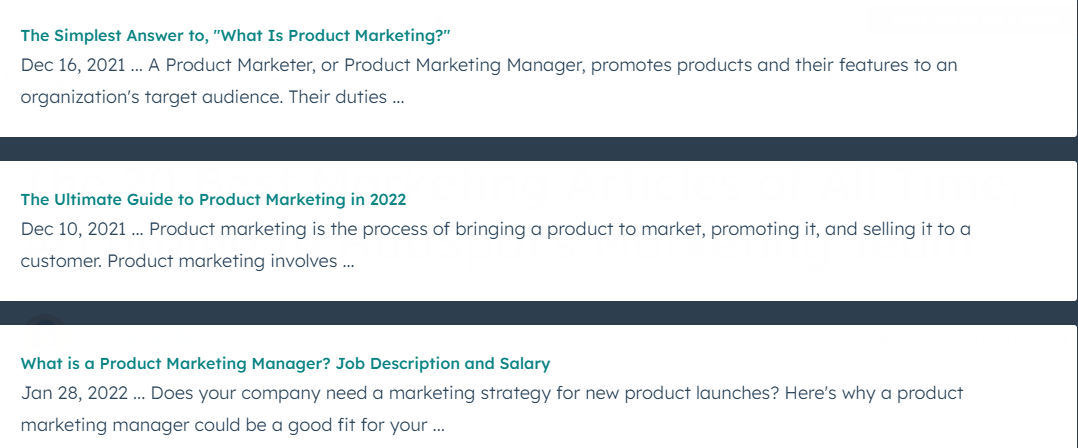Select the second search result card

[x=538, y=231]
